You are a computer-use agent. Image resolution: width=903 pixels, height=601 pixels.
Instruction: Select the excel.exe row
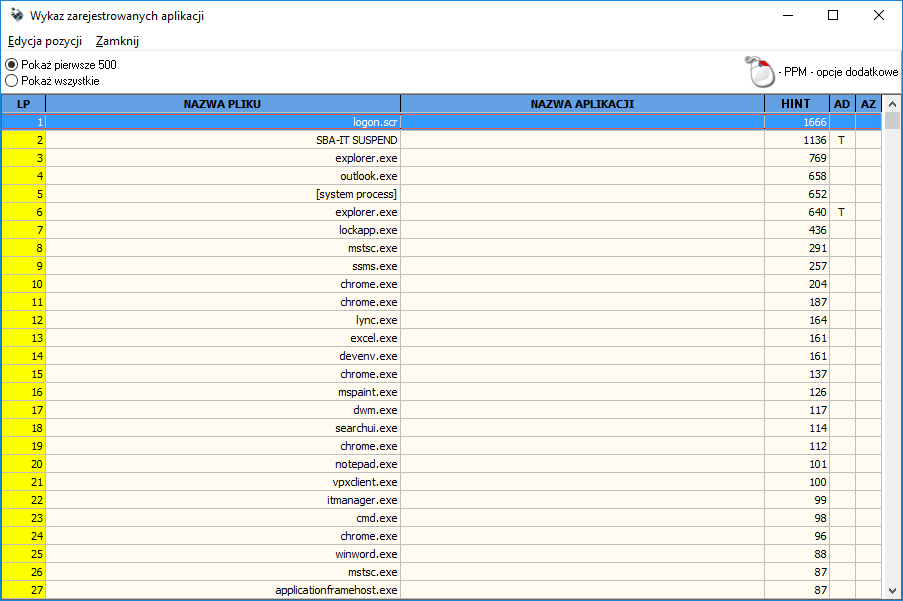[x=442, y=338]
